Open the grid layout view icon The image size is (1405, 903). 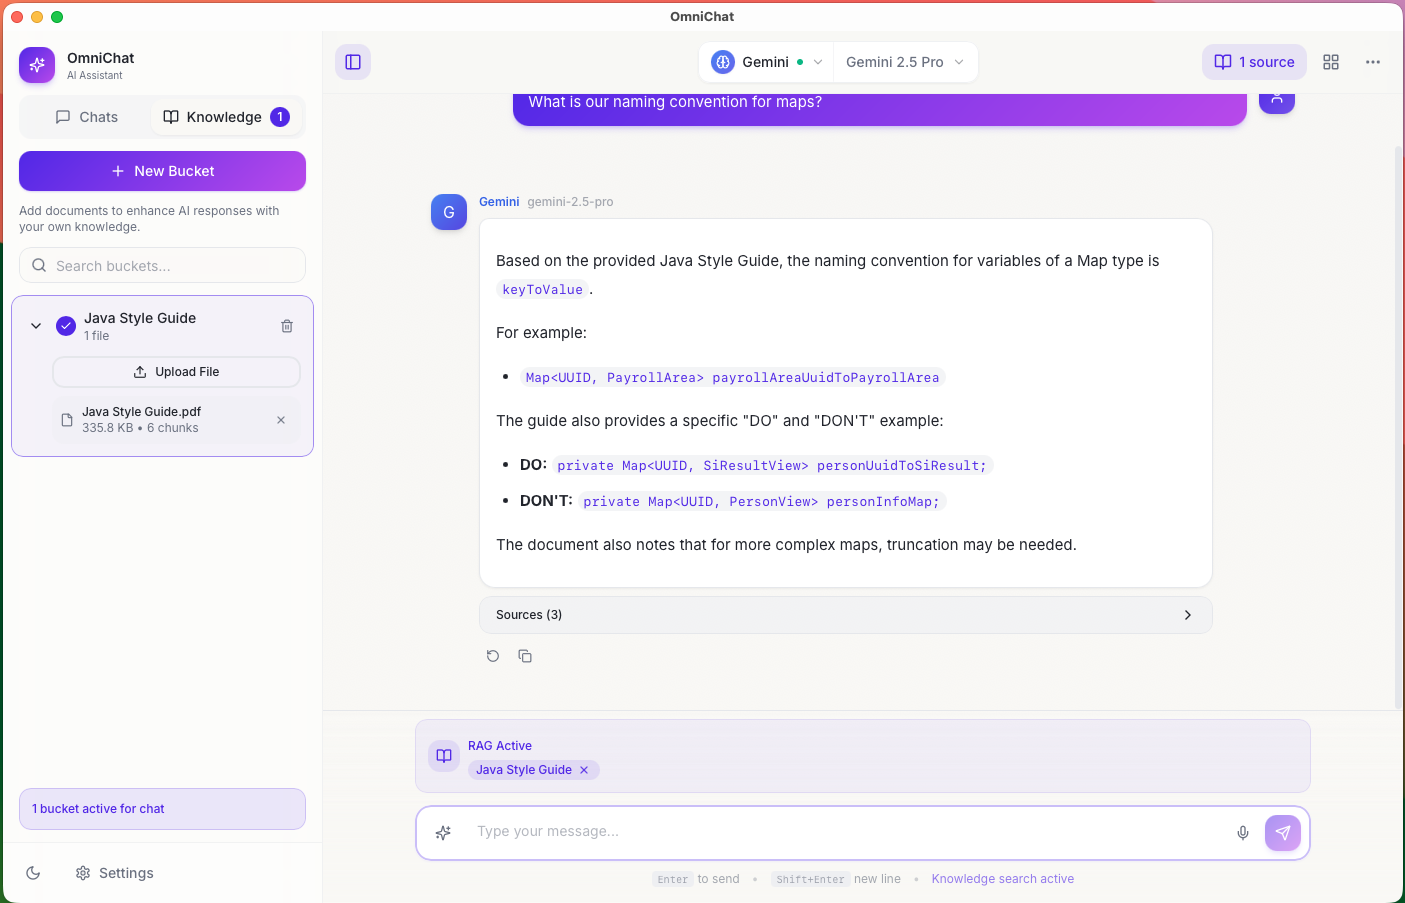click(1330, 62)
